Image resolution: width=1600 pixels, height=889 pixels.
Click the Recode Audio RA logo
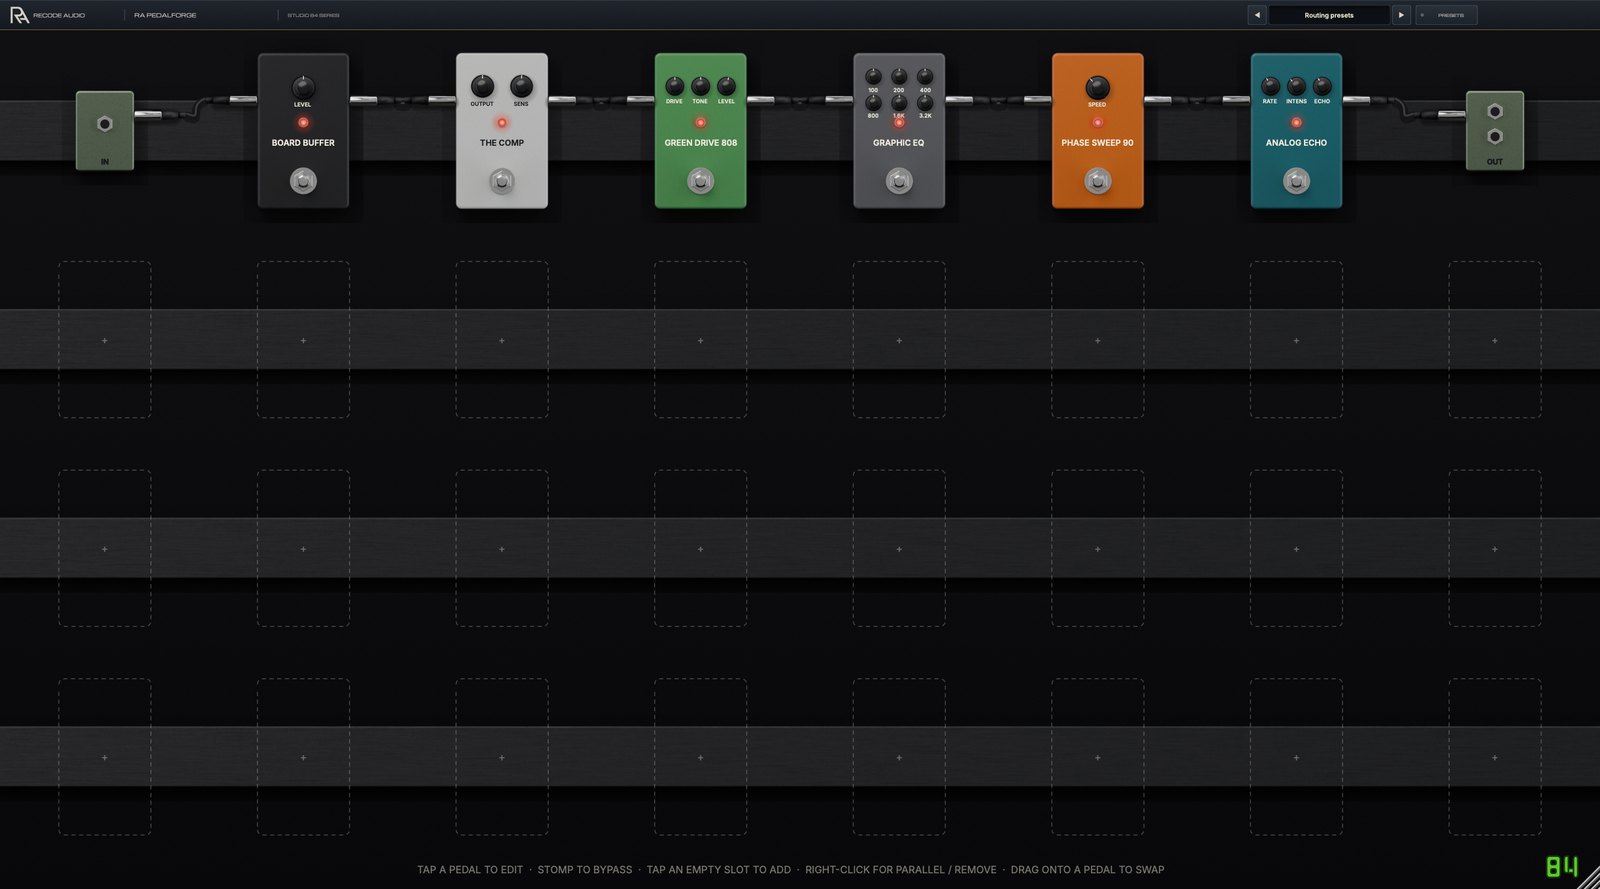click(19, 15)
